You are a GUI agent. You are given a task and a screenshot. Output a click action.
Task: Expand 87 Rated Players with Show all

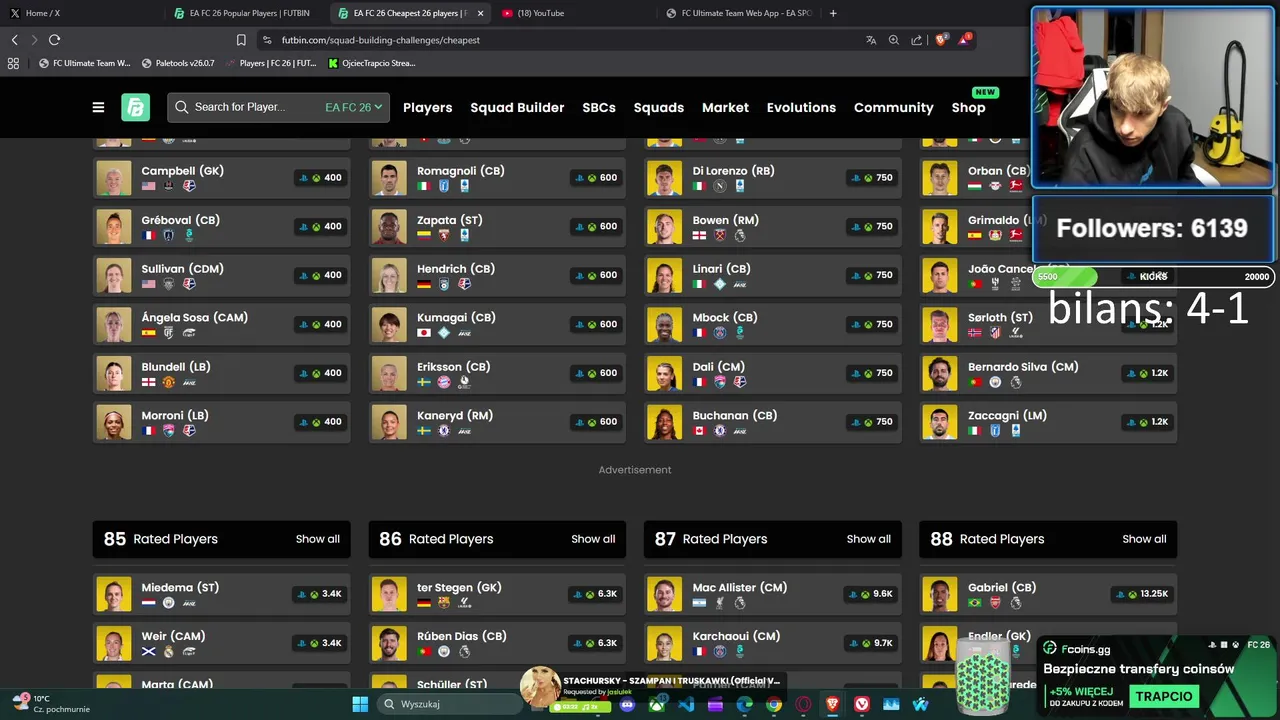[868, 539]
